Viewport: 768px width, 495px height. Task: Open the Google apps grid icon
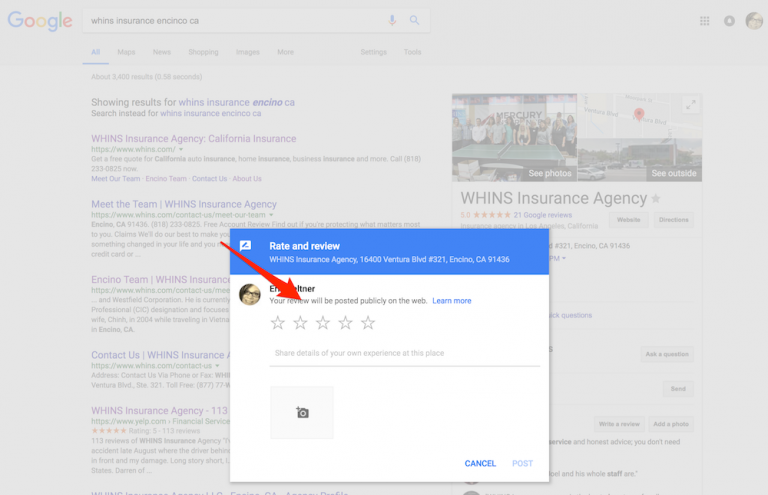tap(705, 20)
